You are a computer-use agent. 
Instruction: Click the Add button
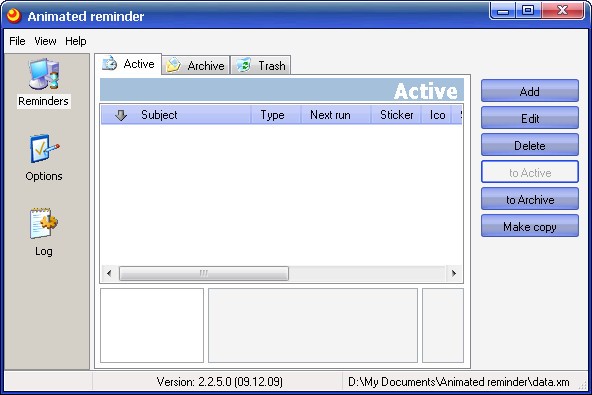click(x=530, y=91)
